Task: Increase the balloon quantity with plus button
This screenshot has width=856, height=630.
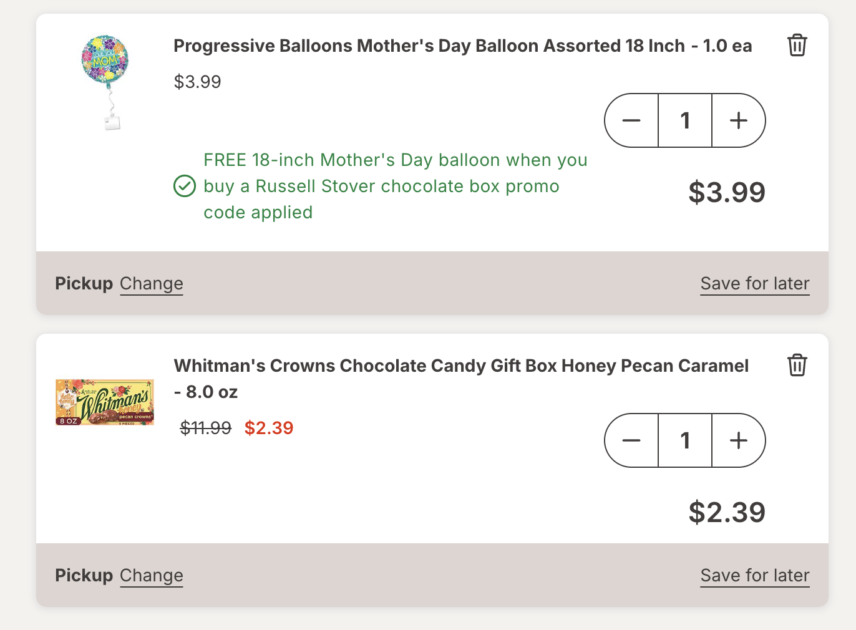Action: tap(739, 120)
